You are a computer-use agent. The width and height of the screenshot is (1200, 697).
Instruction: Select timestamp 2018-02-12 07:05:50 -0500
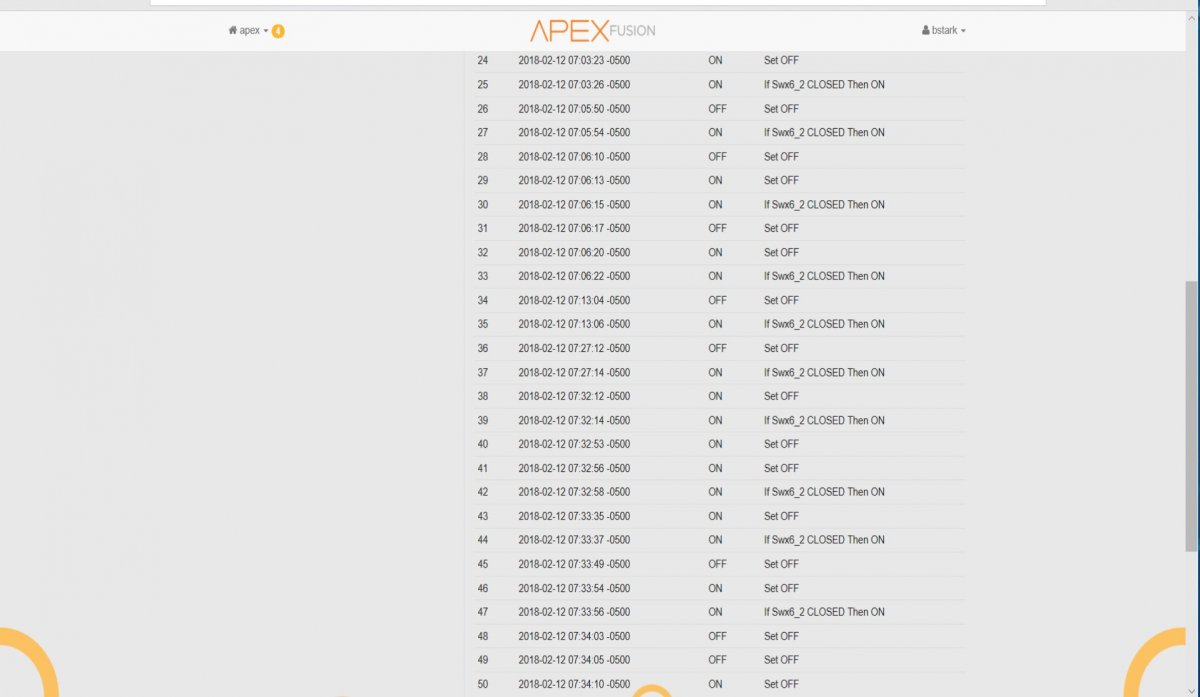click(x=574, y=109)
